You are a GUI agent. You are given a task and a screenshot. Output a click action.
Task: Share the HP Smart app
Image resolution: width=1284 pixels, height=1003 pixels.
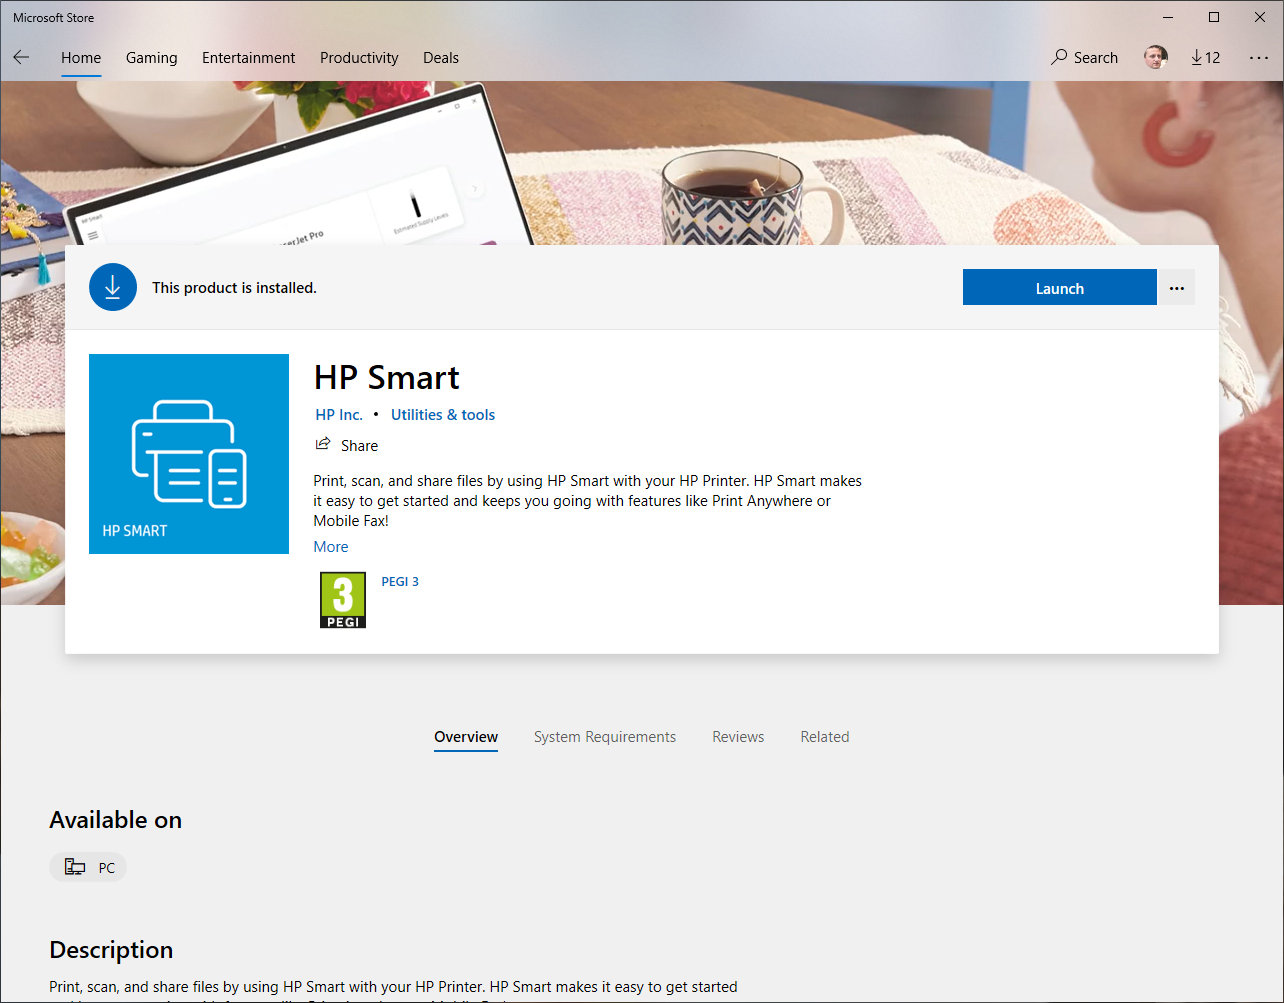point(347,445)
